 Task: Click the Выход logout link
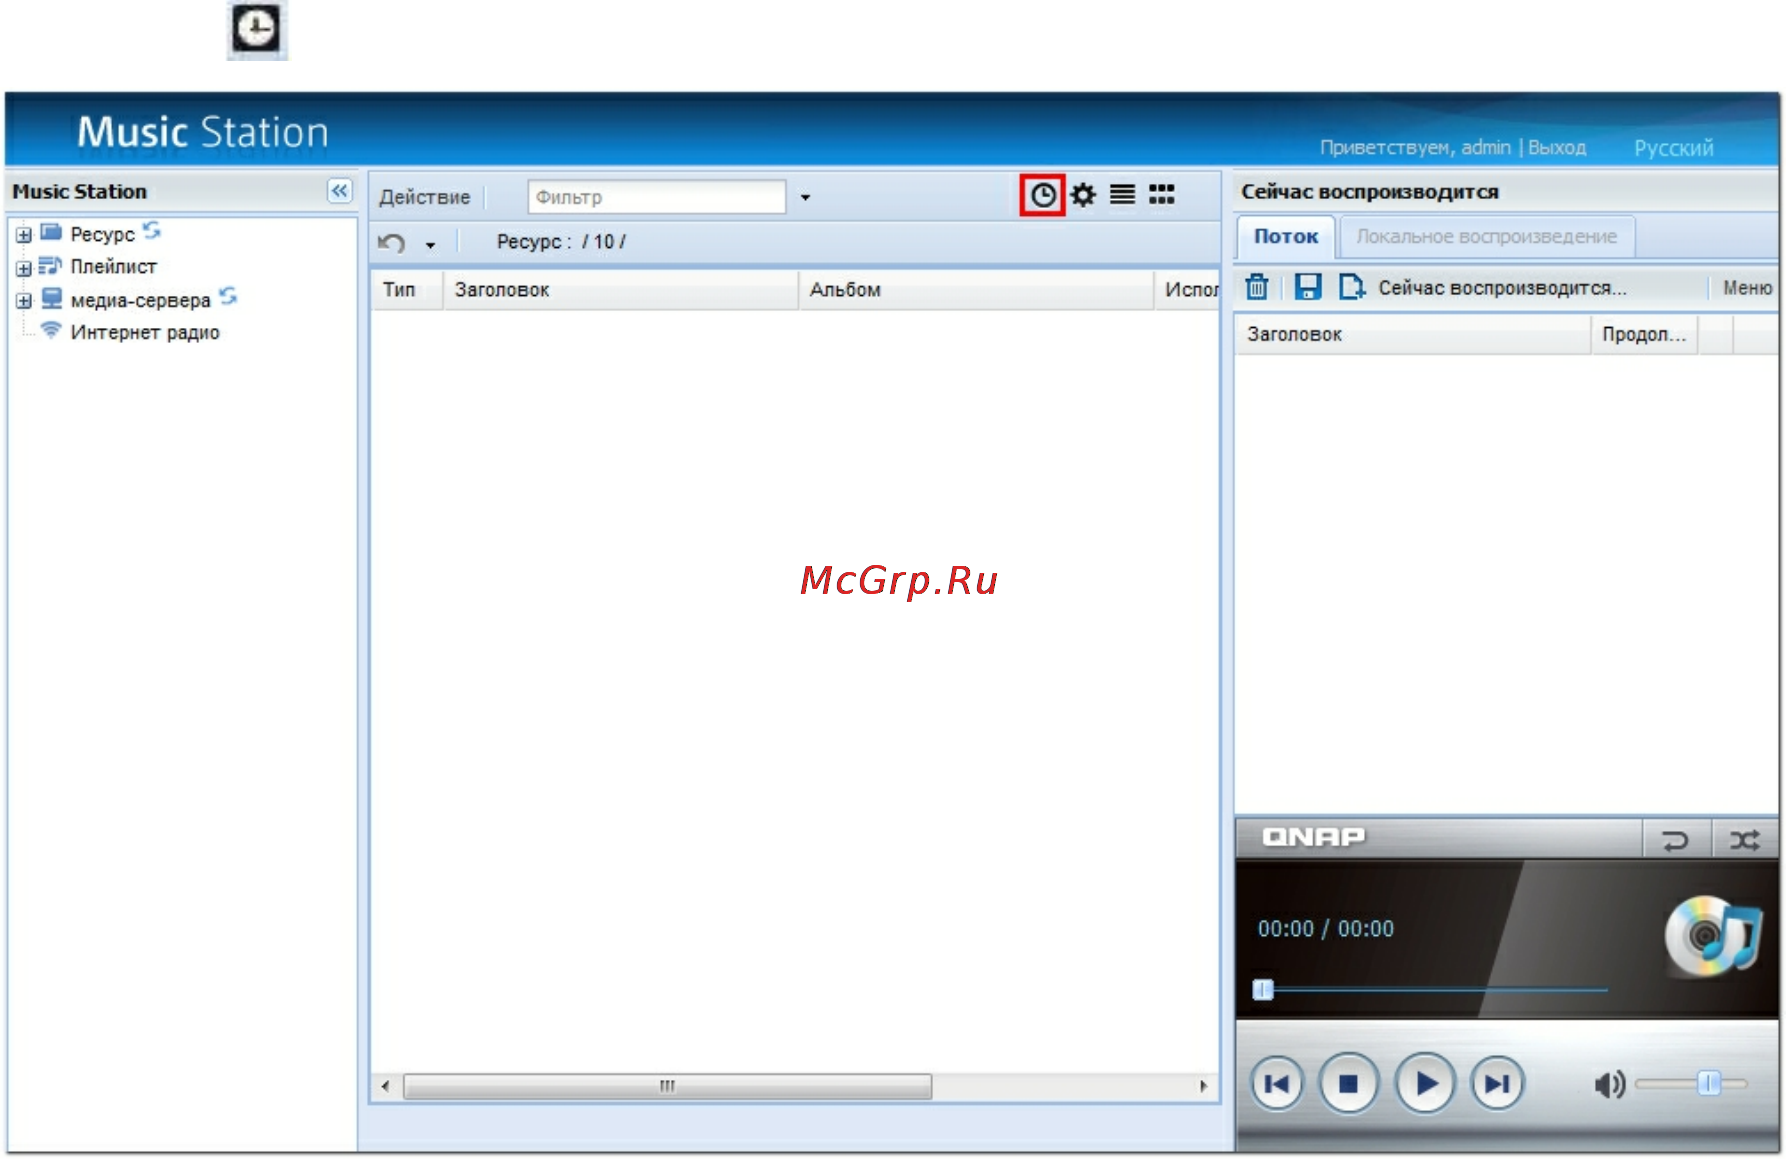(x=1557, y=147)
